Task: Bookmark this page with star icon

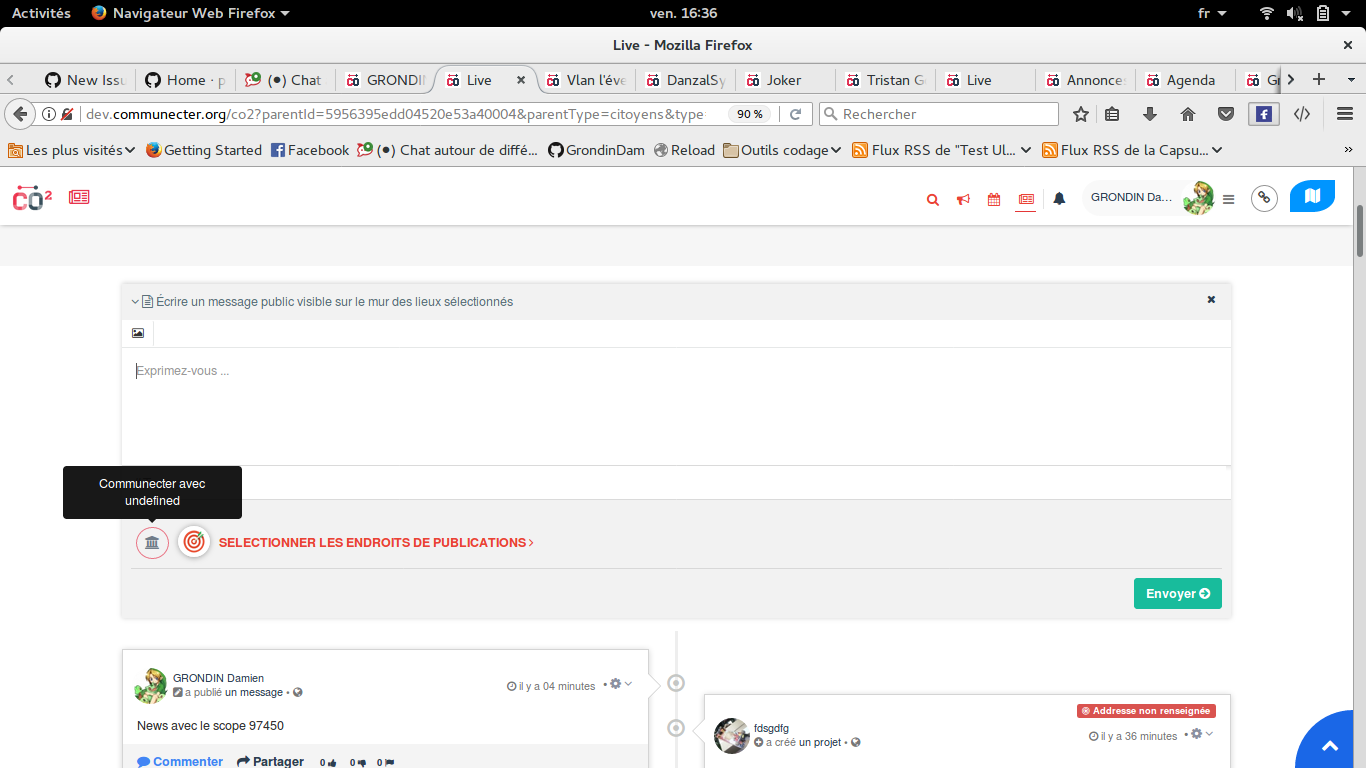Action: [1080, 114]
